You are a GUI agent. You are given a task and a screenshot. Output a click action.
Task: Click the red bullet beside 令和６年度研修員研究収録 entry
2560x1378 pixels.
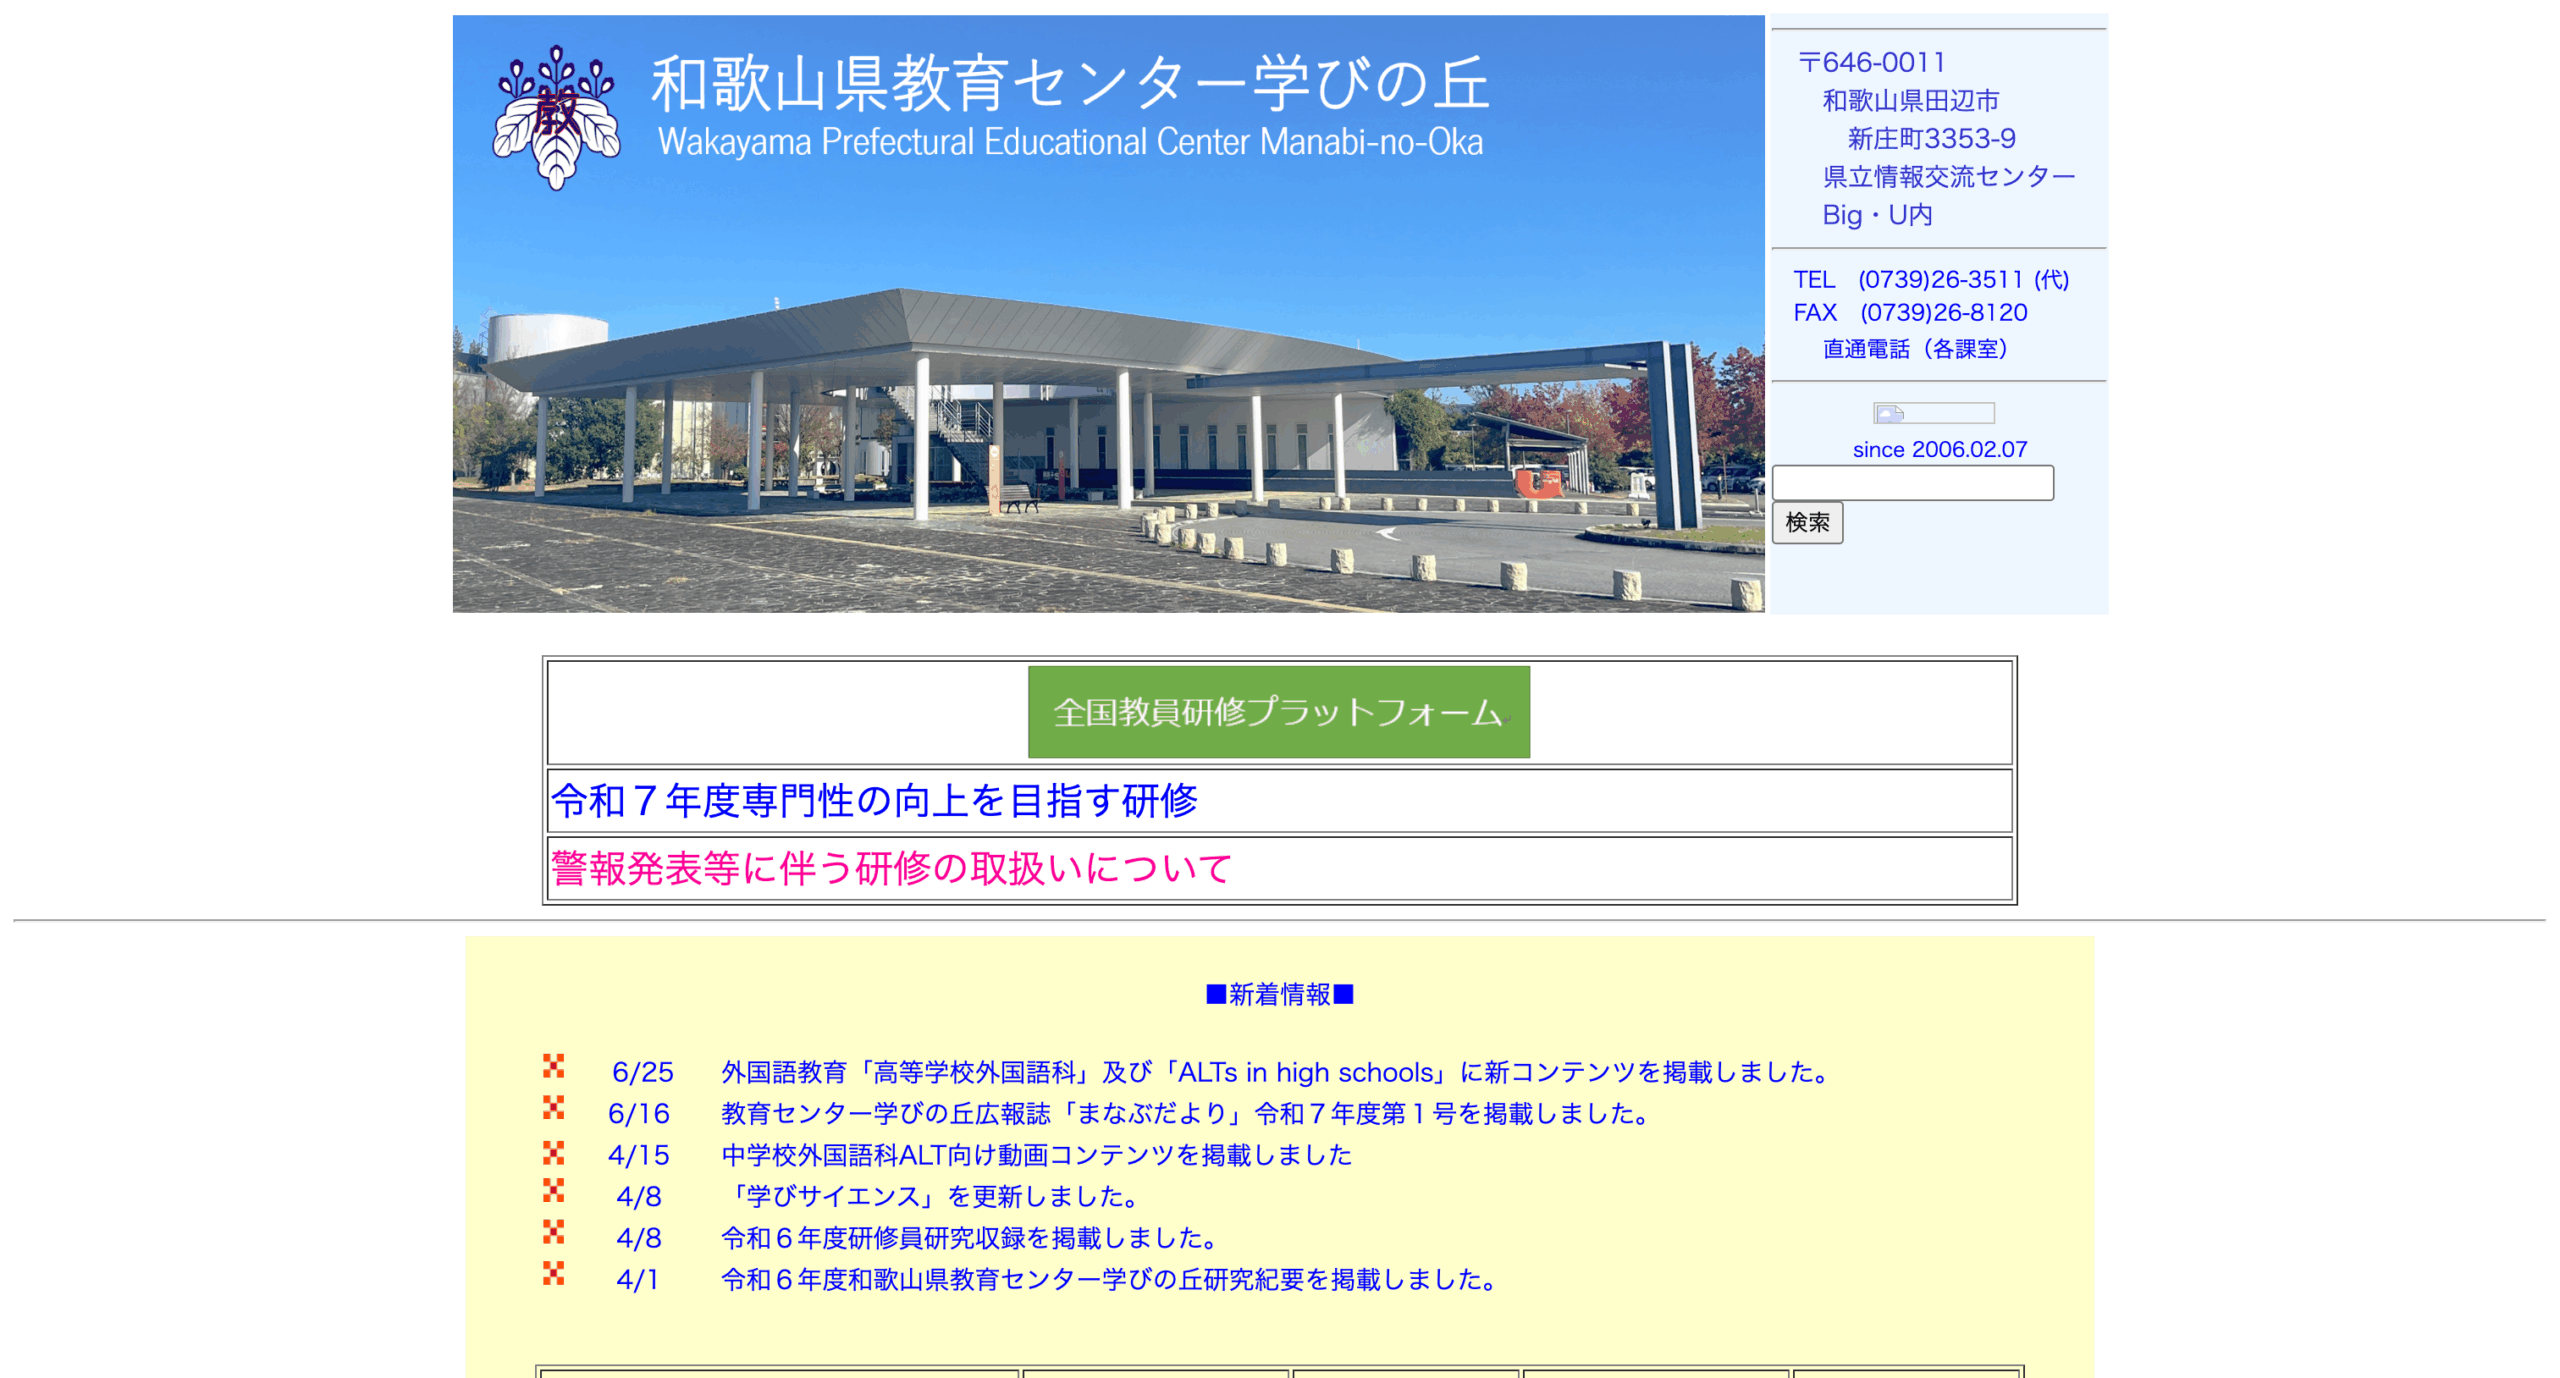(x=553, y=1231)
